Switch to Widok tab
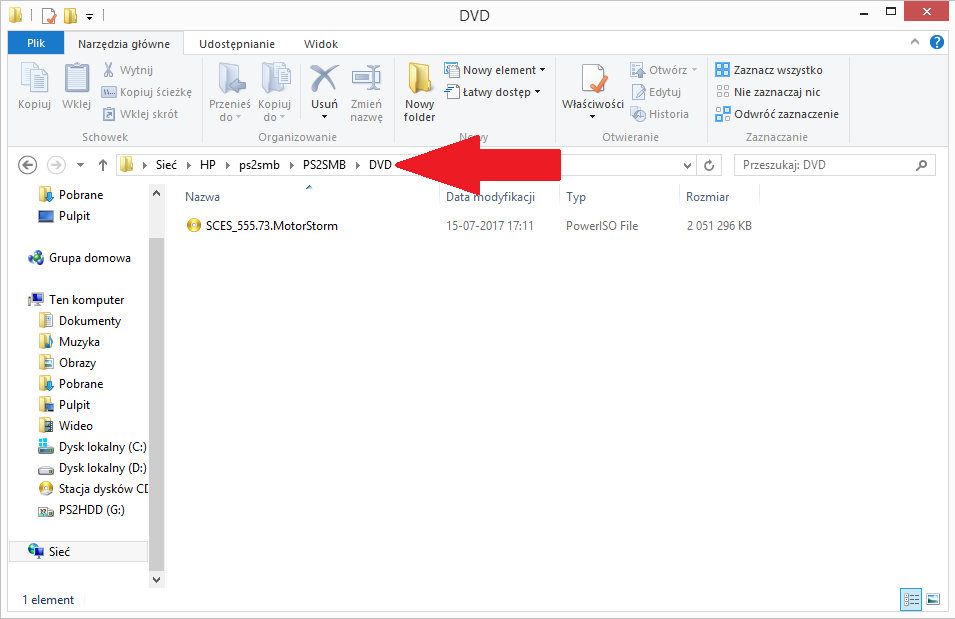Viewport: 955px width, 619px height. coord(321,44)
